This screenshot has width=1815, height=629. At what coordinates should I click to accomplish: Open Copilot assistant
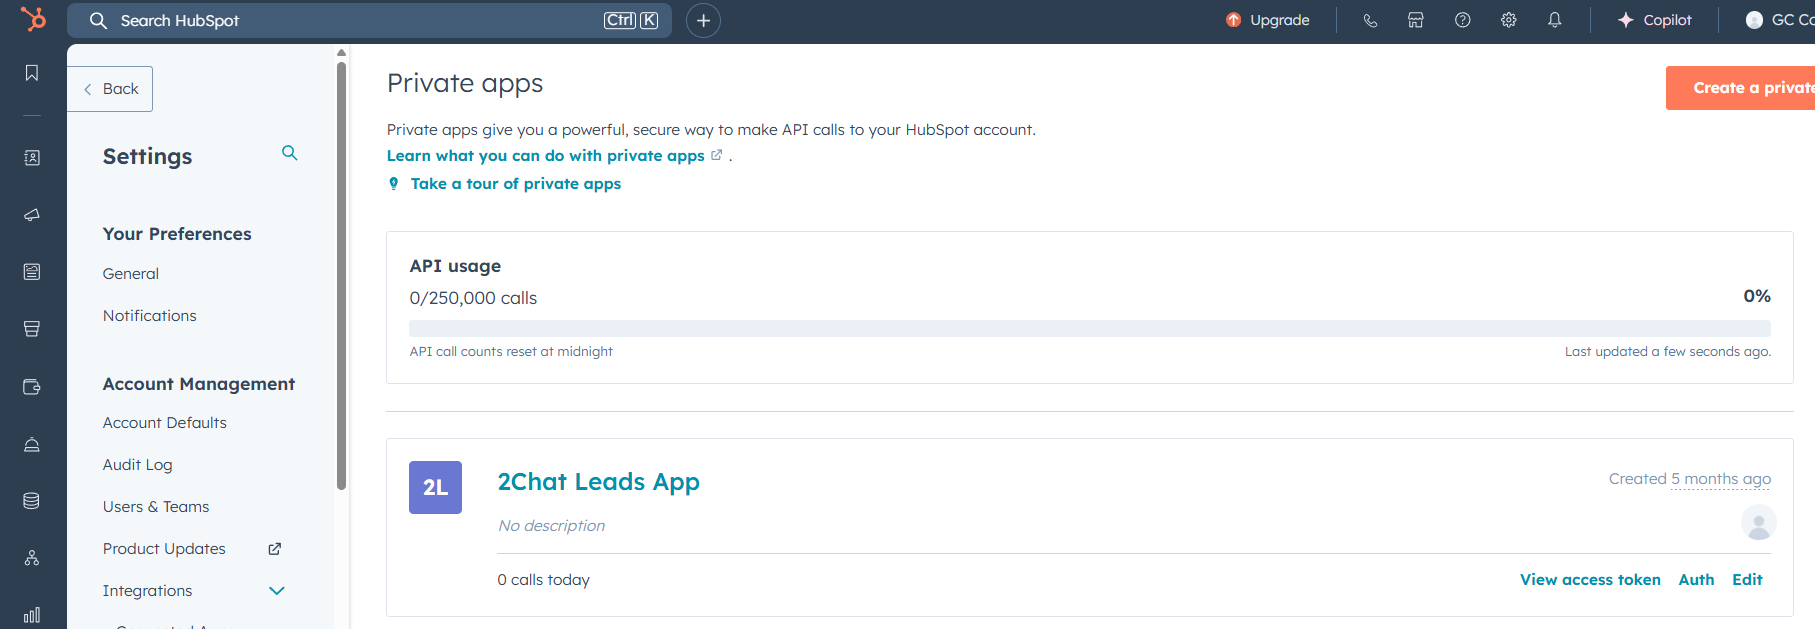pyautogui.click(x=1655, y=20)
